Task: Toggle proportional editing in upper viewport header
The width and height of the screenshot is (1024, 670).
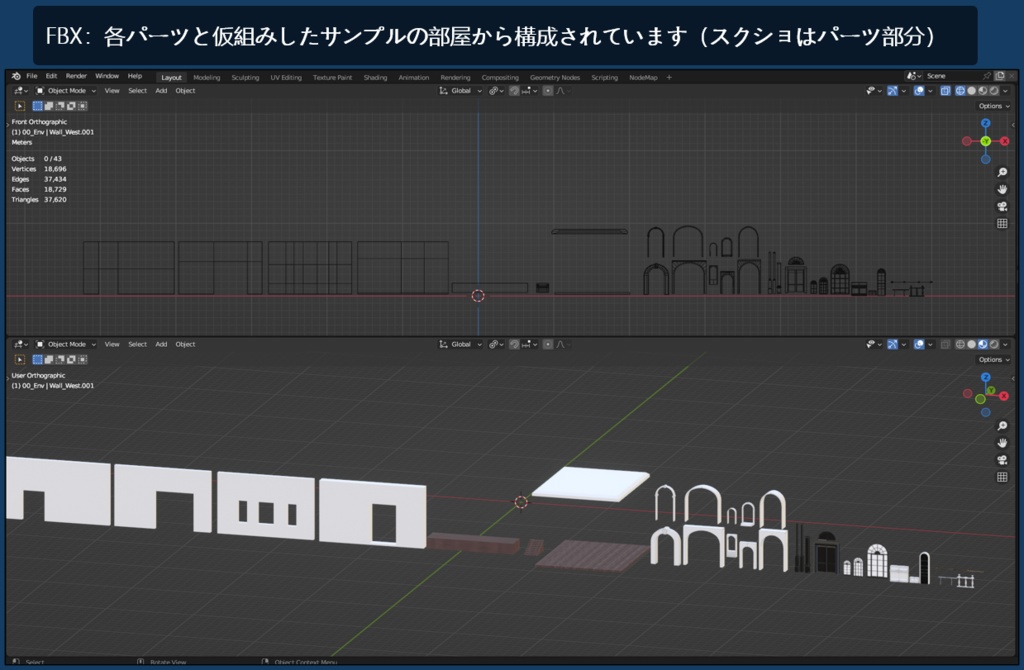Action: (548, 91)
